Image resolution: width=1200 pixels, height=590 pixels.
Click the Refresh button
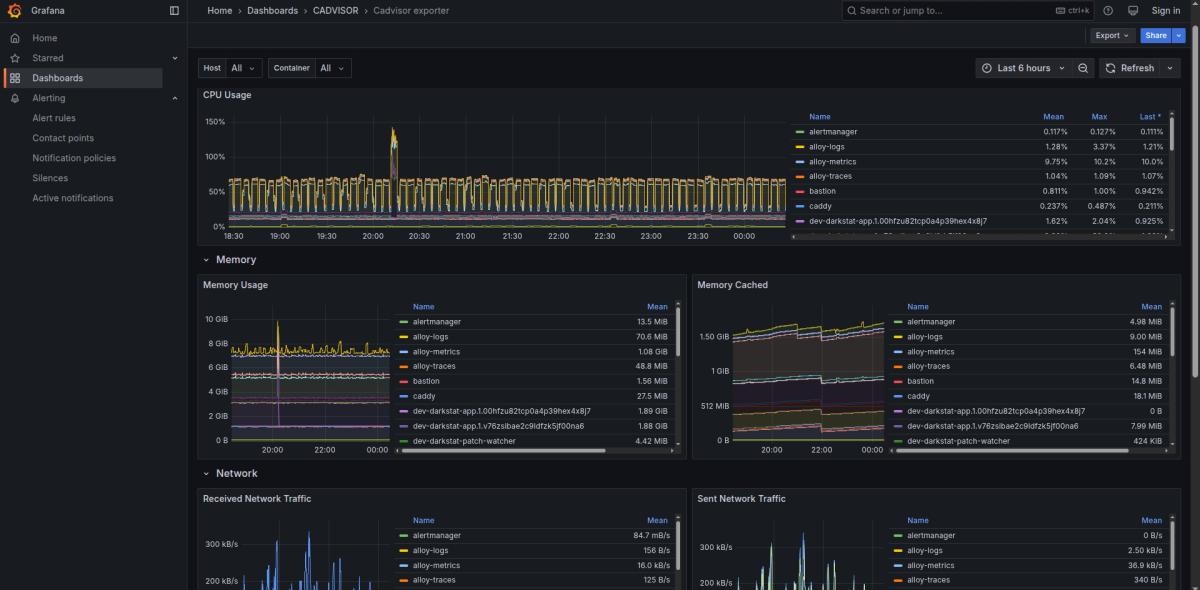coord(1130,68)
